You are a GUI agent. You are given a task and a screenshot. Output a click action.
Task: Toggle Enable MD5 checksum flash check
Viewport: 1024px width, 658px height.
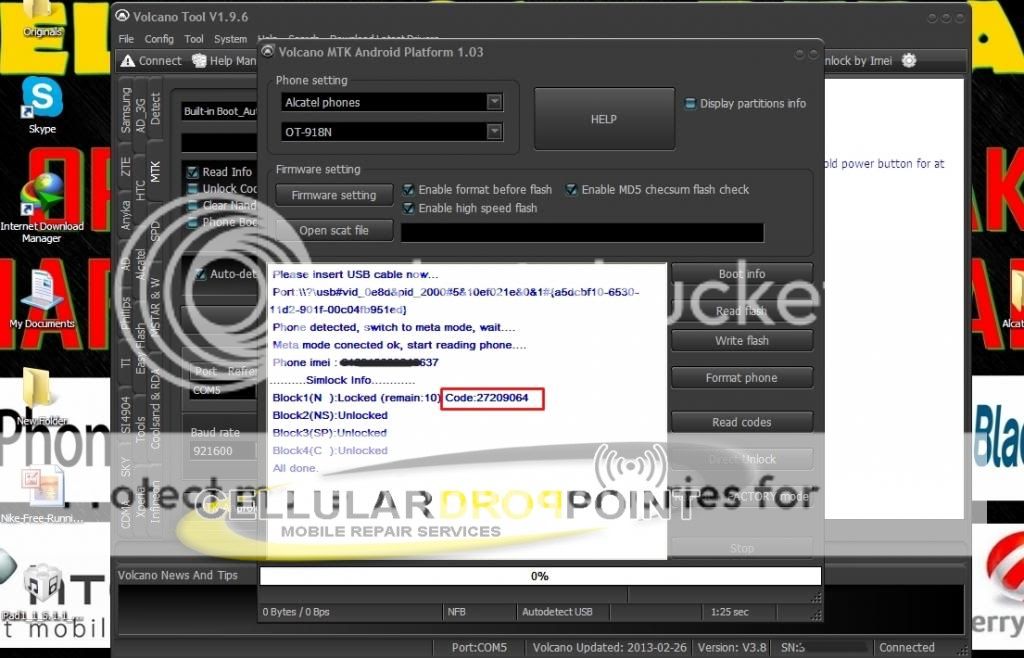coord(572,189)
